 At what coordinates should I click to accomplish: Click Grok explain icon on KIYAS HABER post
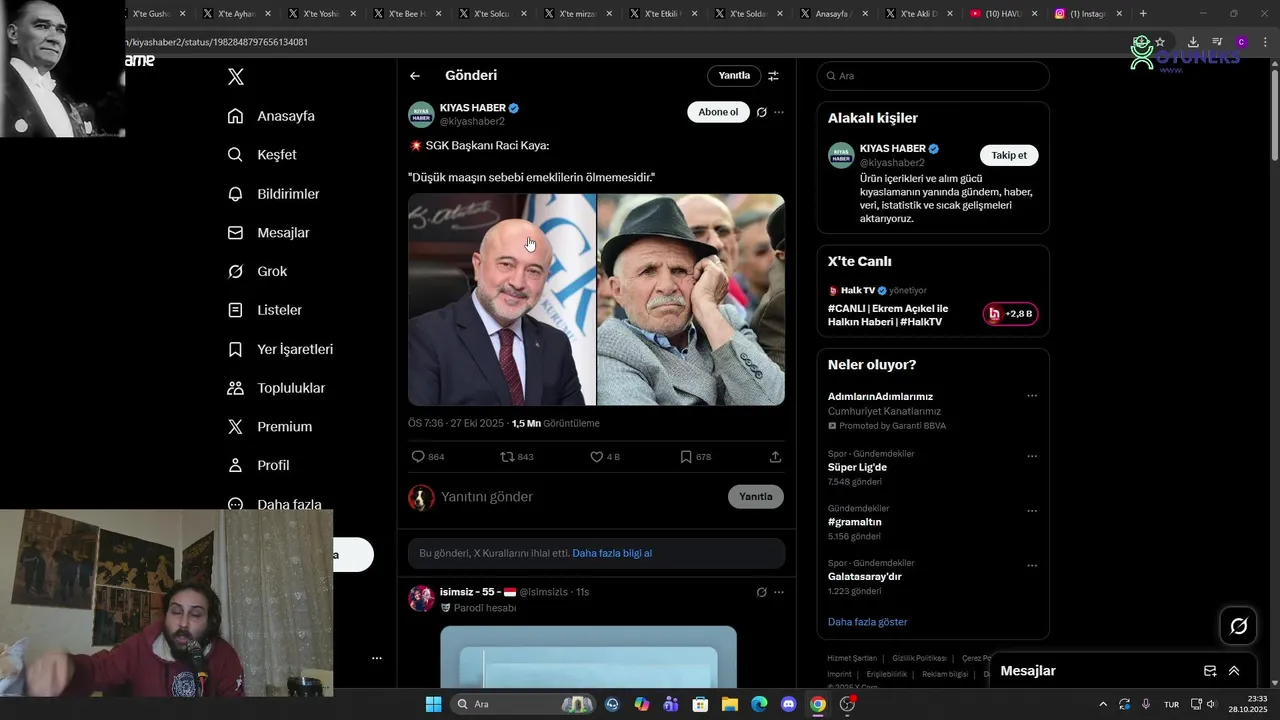[761, 113]
